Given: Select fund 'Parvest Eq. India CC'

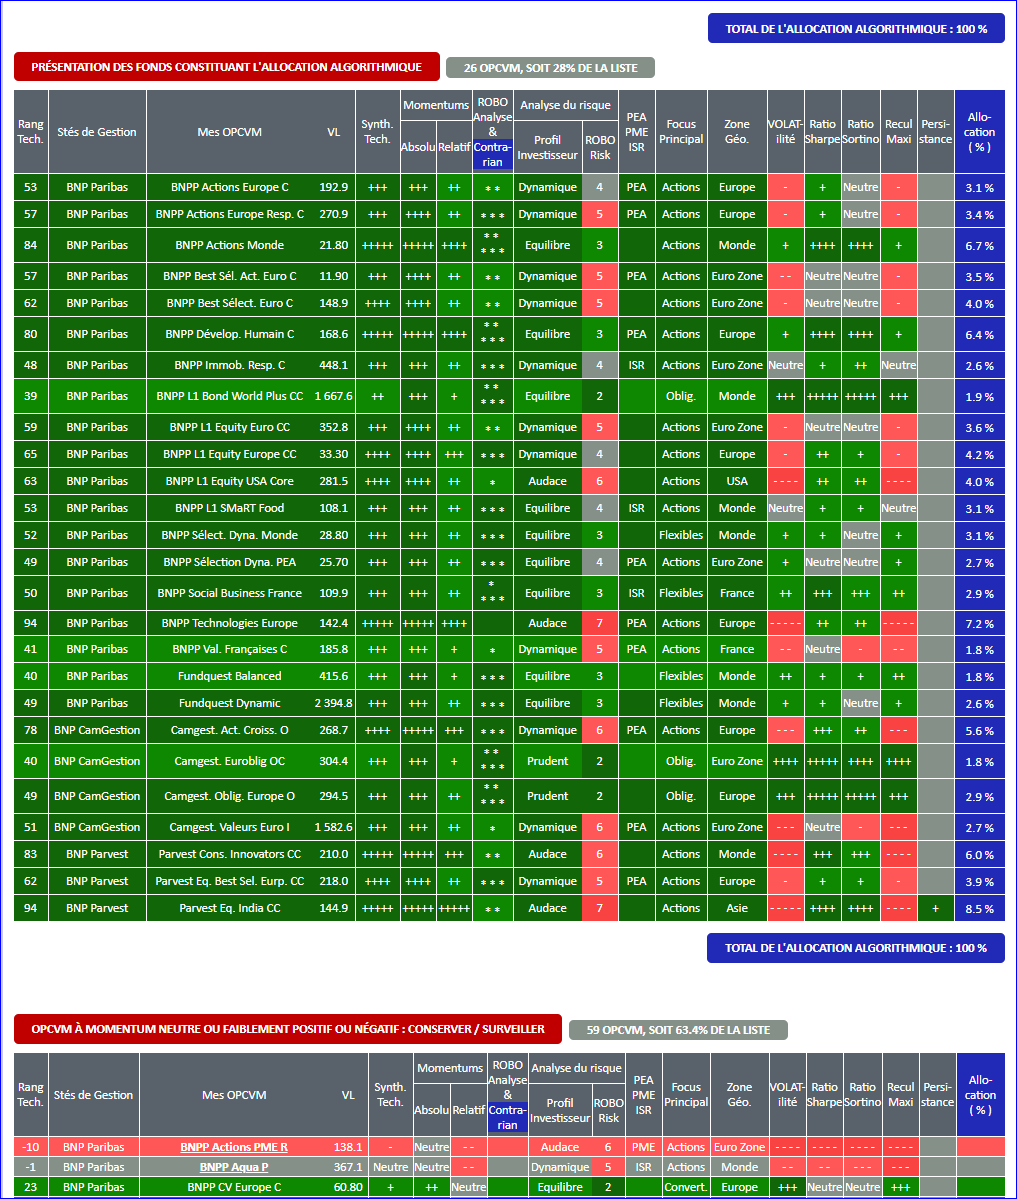Looking at the screenshot, I should (230, 908).
